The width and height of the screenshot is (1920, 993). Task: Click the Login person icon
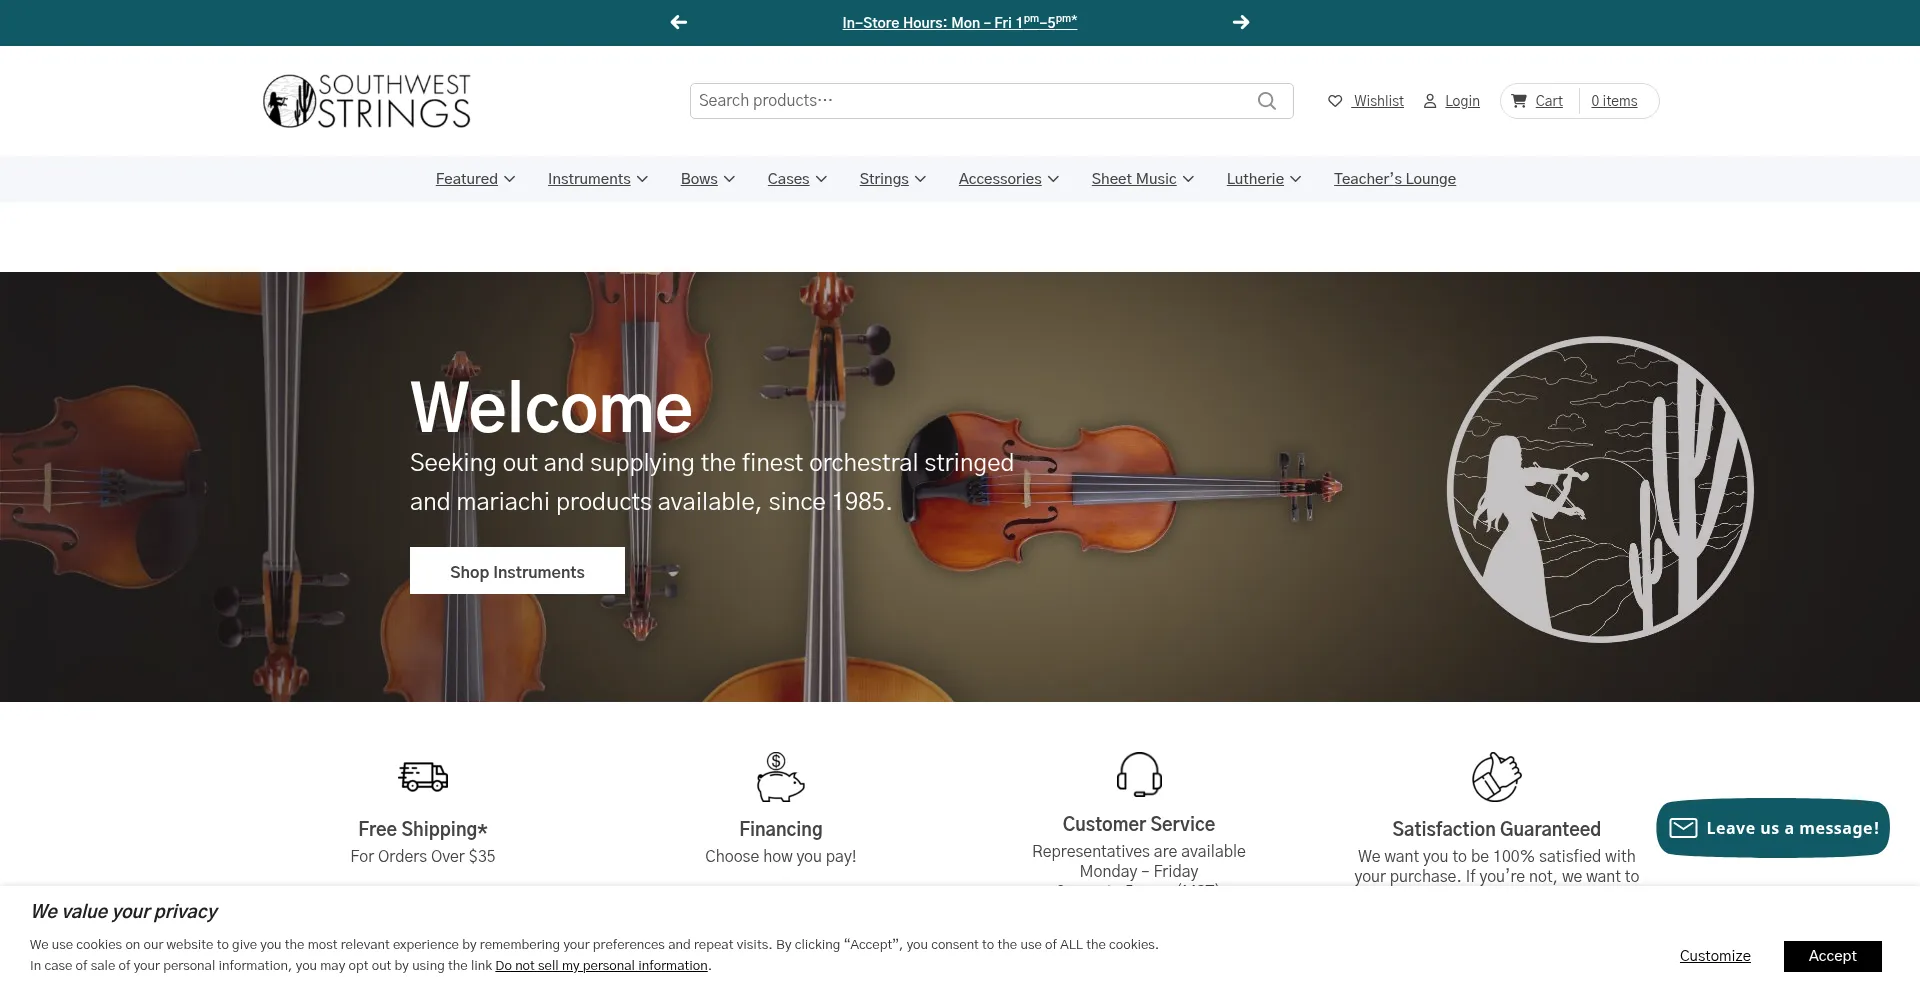tap(1430, 101)
